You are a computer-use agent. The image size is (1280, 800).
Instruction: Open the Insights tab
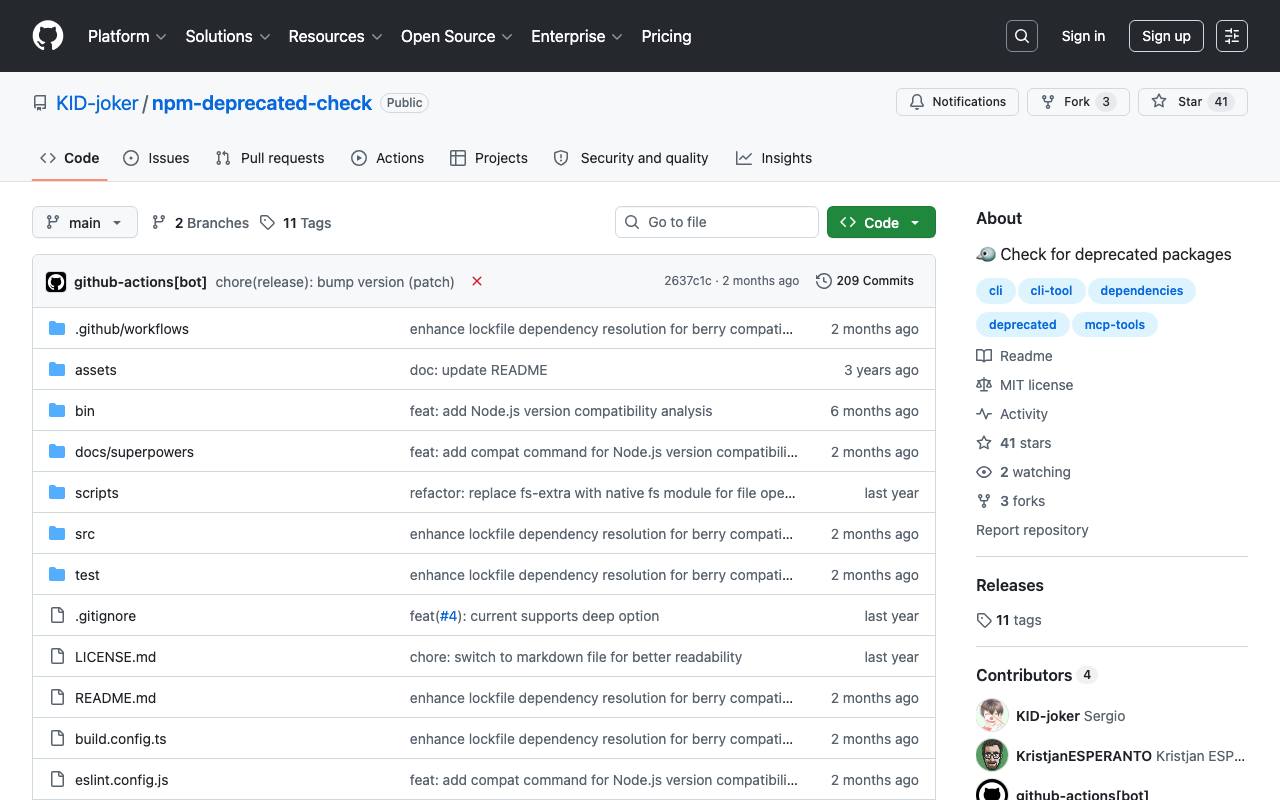tap(774, 158)
